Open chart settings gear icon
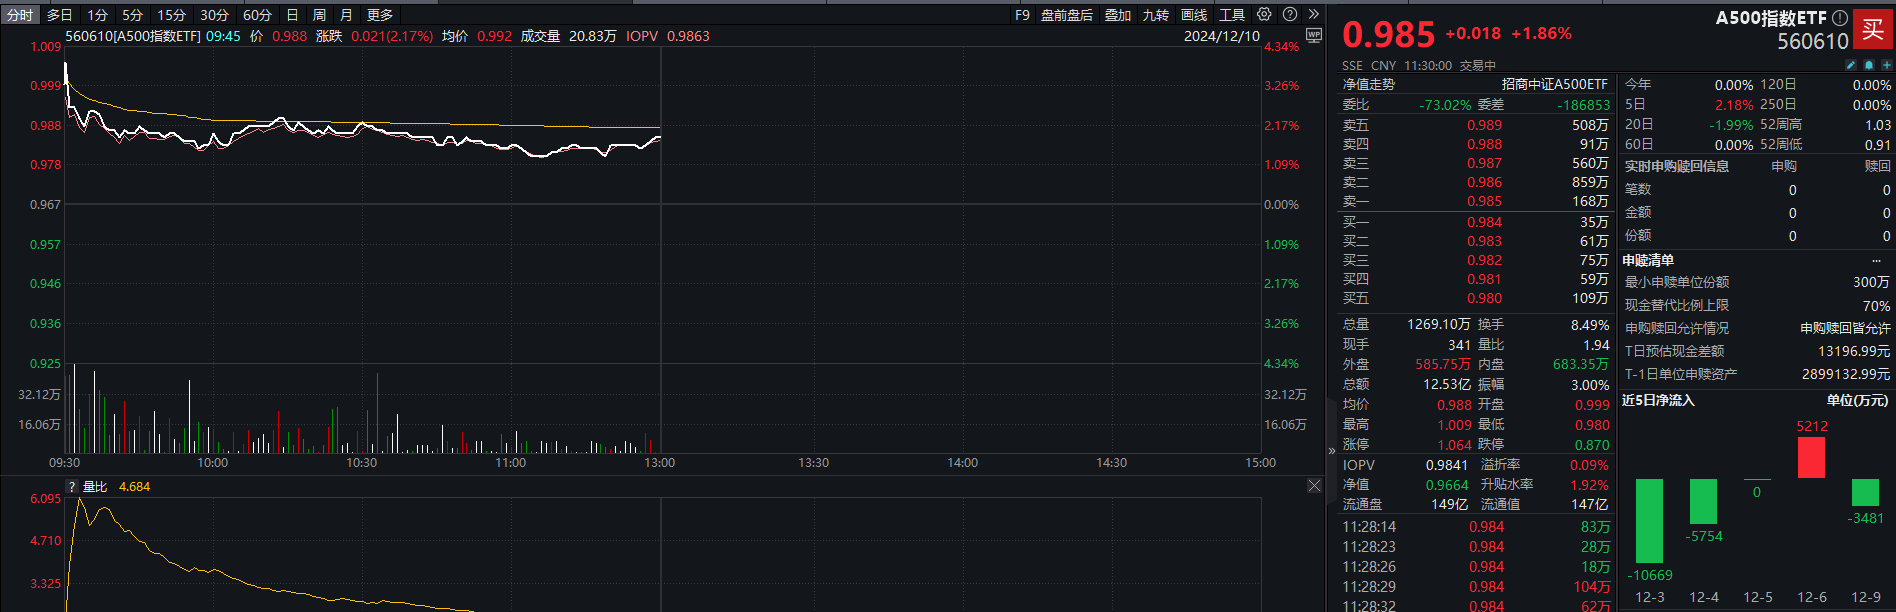The height and width of the screenshot is (612, 1896). (1264, 15)
